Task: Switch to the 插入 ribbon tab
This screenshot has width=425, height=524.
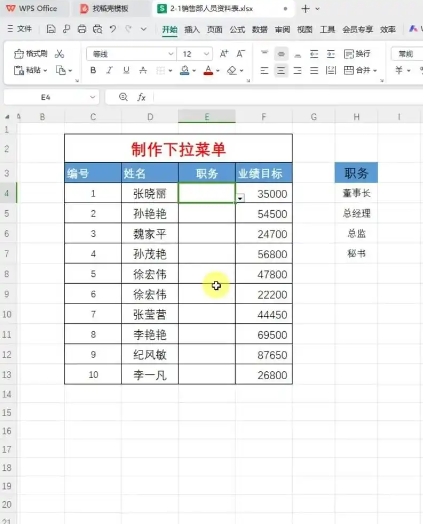Action: pos(192,30)
